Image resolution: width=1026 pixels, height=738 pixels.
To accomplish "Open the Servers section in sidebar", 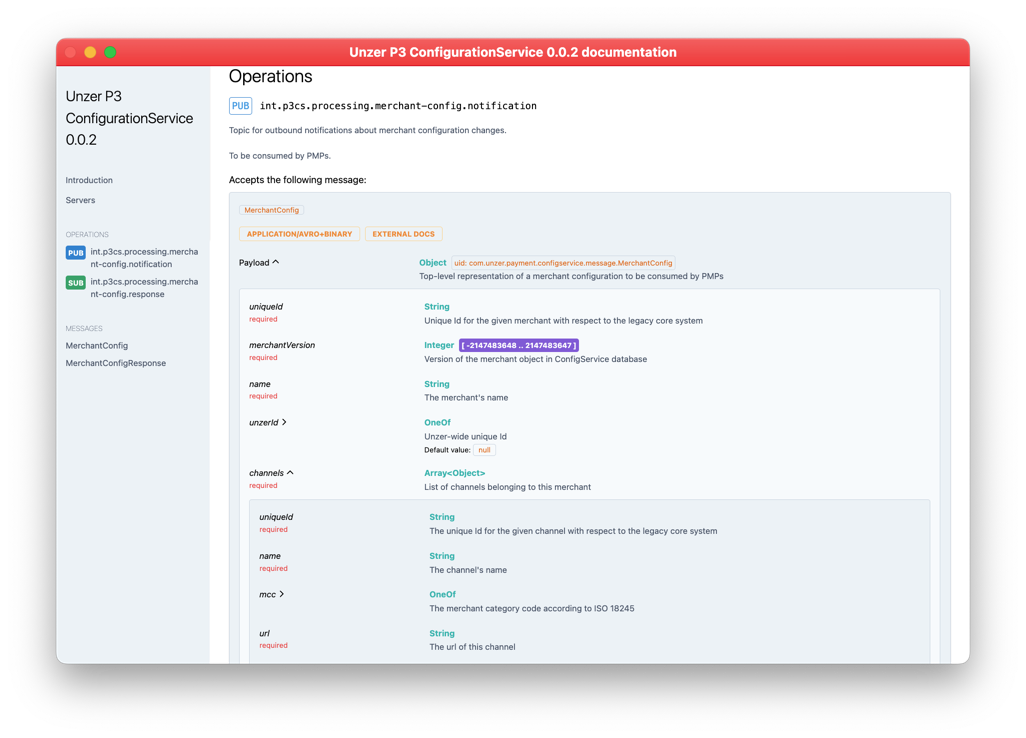I will point(80,200).
